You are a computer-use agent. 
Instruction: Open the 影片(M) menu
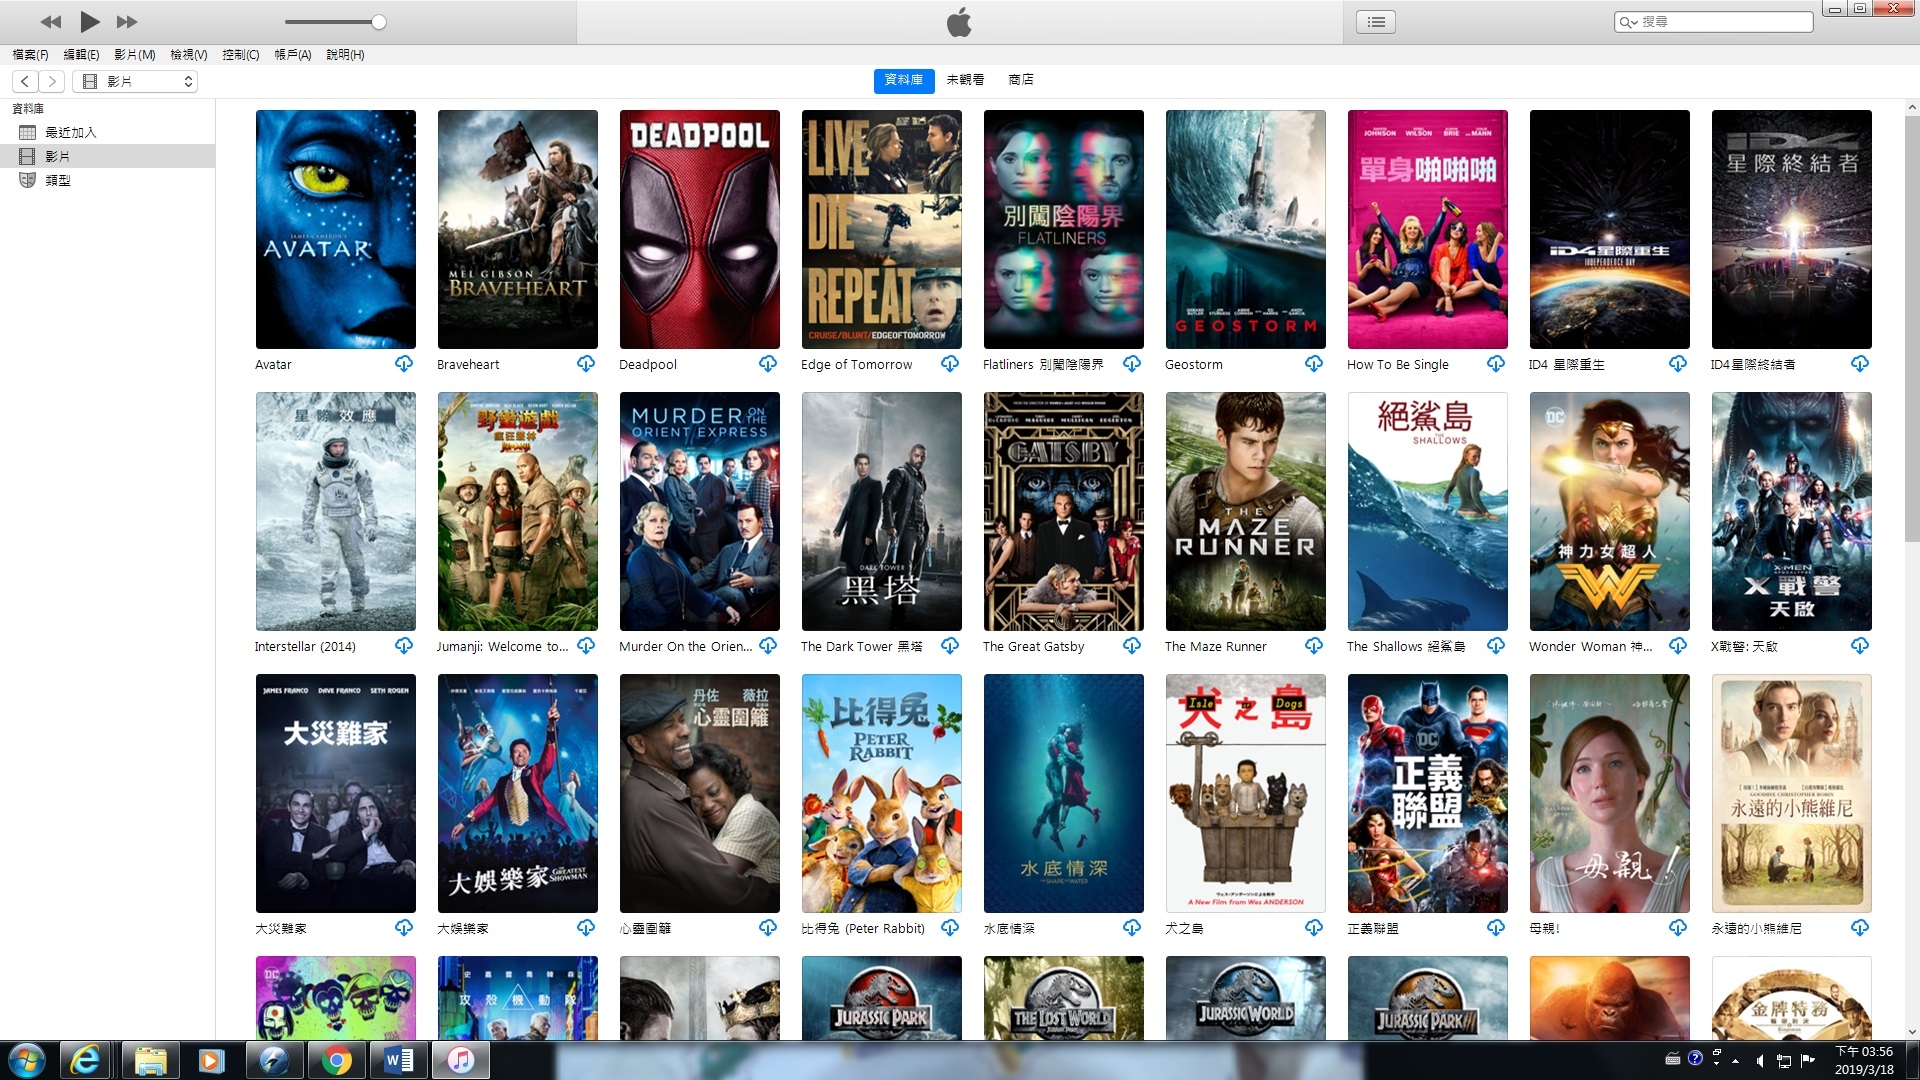click(135, 55)
